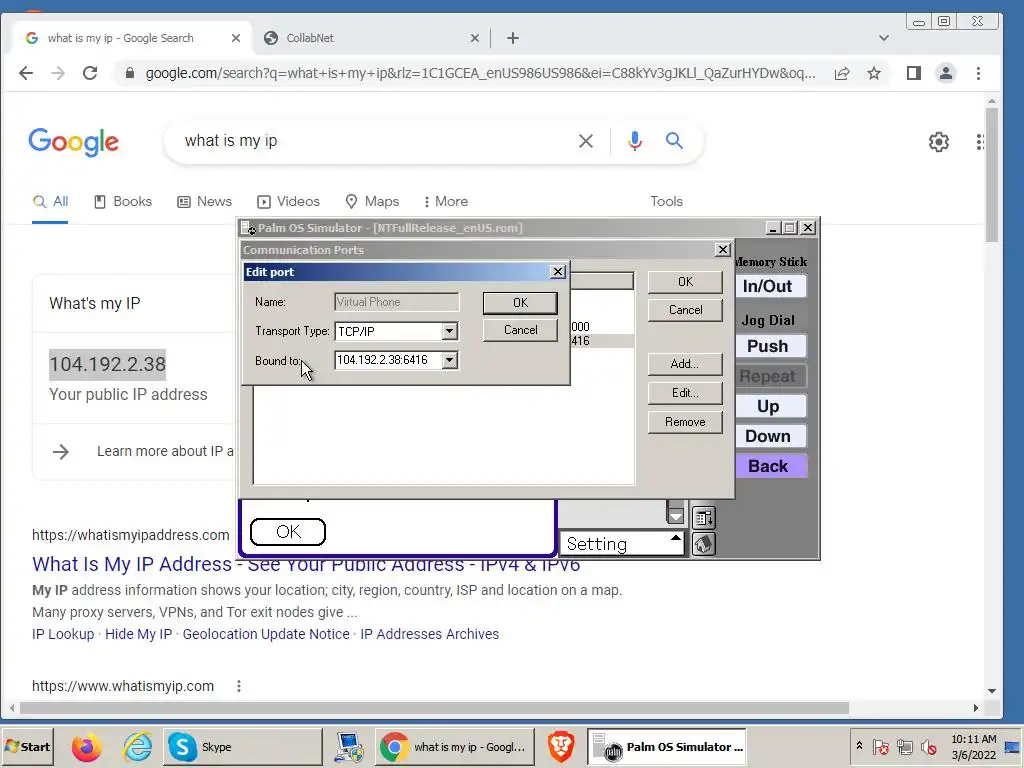1024x768 pixels.
Task: Open tab search chevron in Chrome
Action: [884, 38]
